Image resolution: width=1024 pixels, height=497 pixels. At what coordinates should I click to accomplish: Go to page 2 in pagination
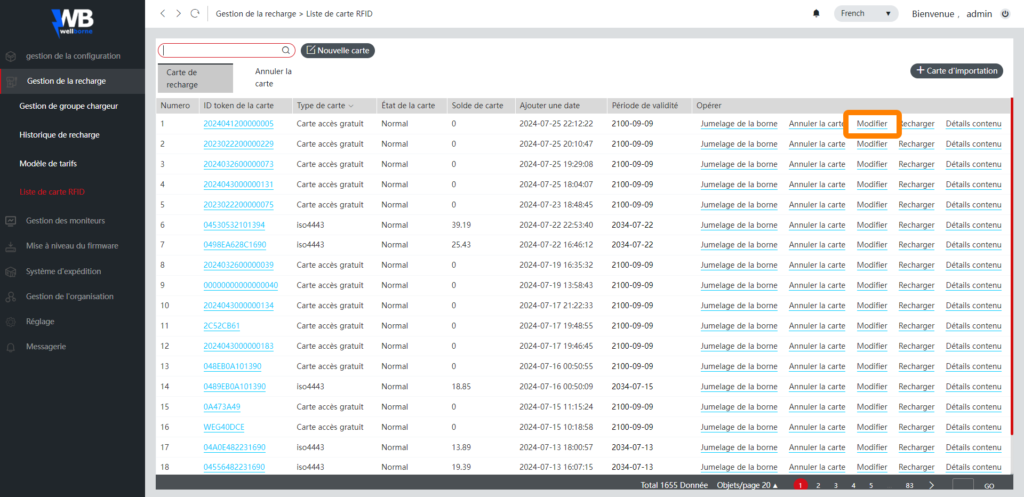coord(818,486)
